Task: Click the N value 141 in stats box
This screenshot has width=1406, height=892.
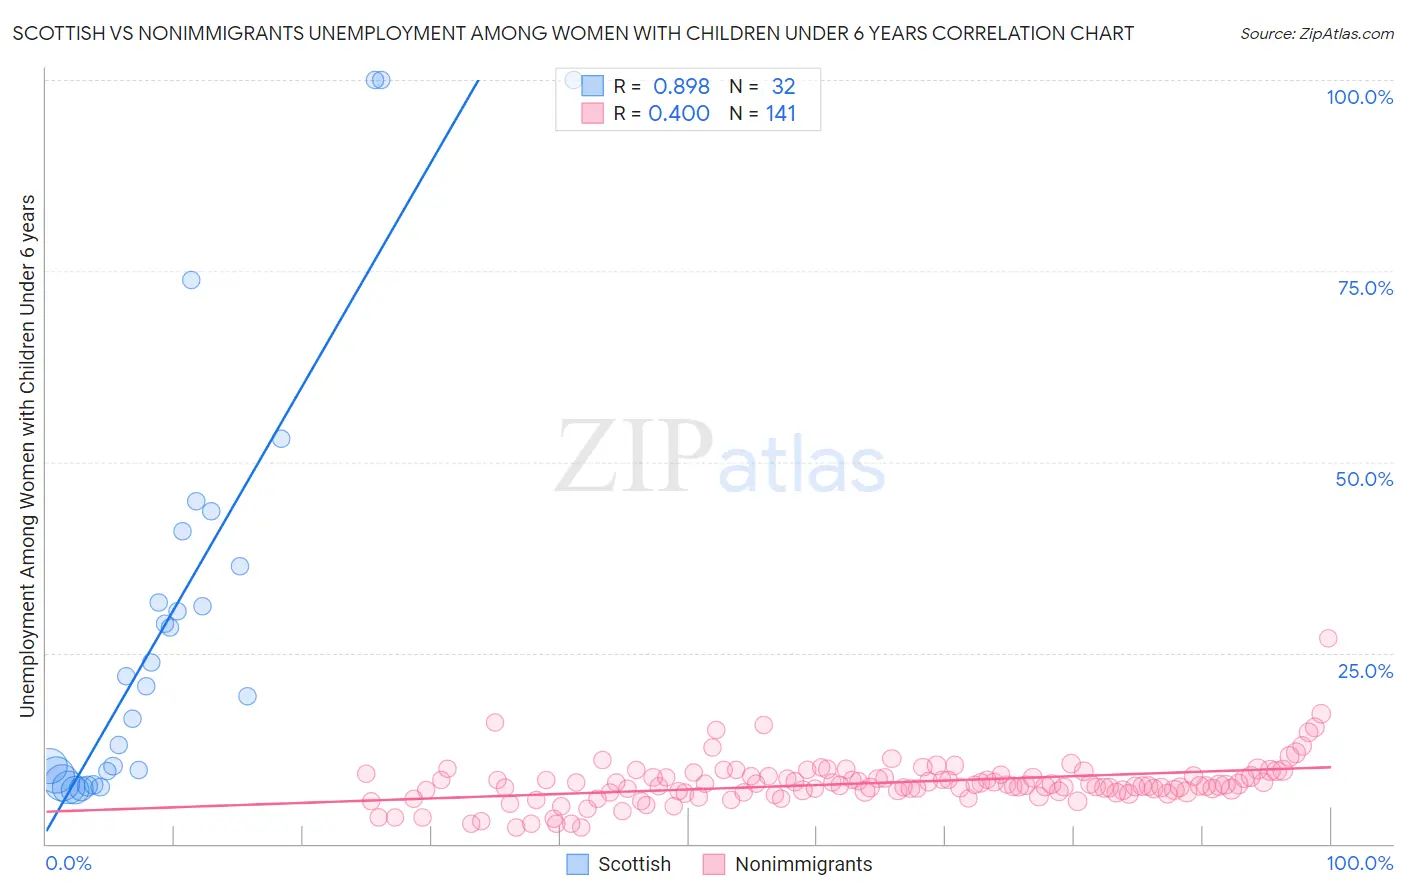Action: pos(781,113)
